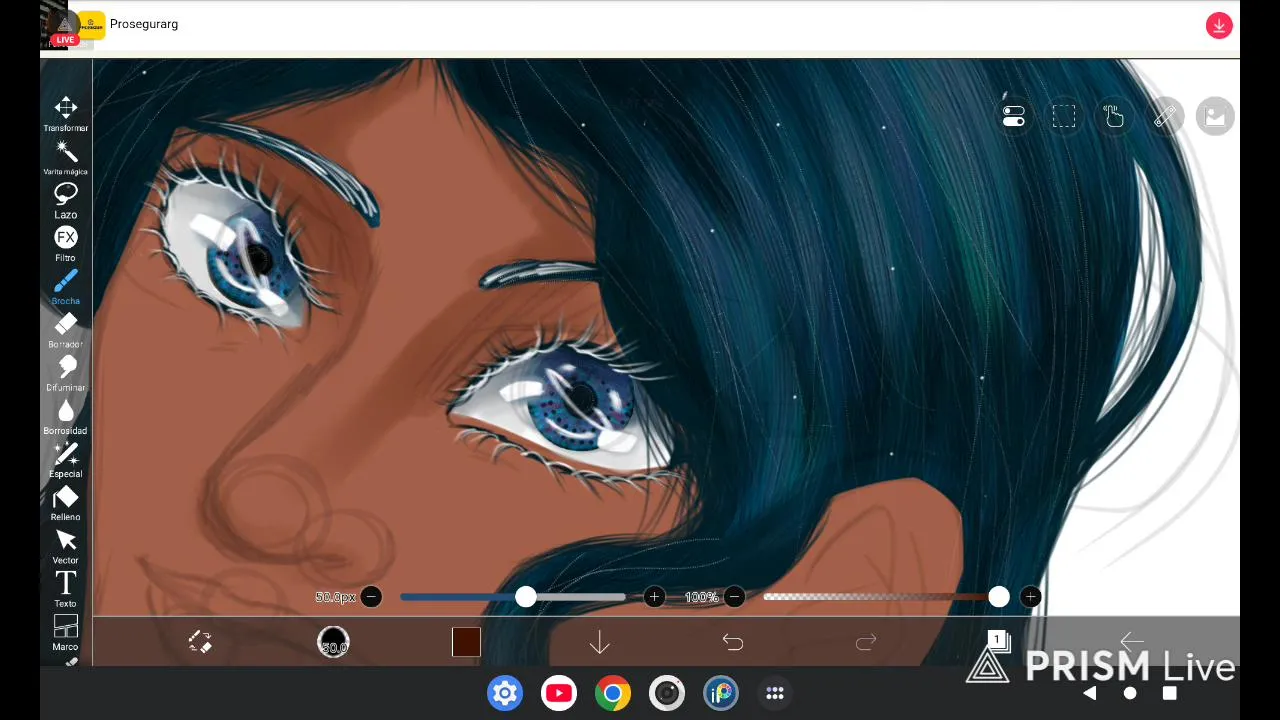This screenshot has height=720, width=1280.
Task: Pick the Vector tool
Action: pyautogui.click(x=66, y=546)
